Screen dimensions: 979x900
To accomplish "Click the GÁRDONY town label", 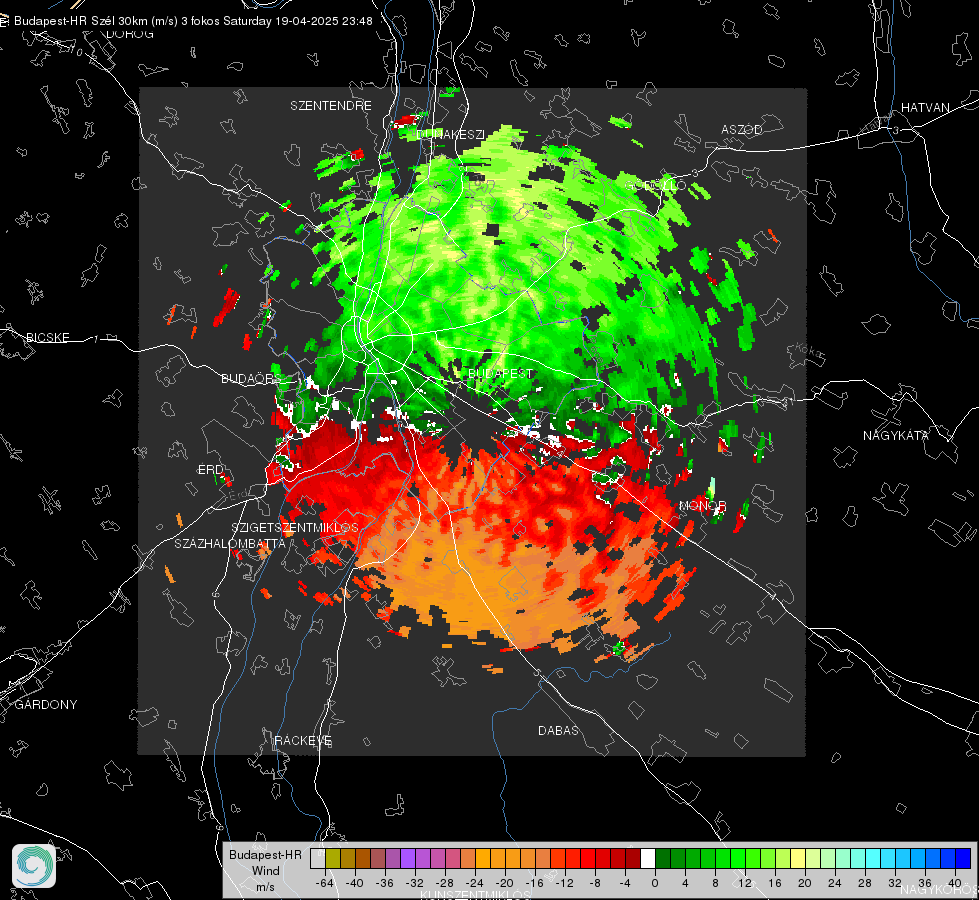I will [x=46, y=705].
